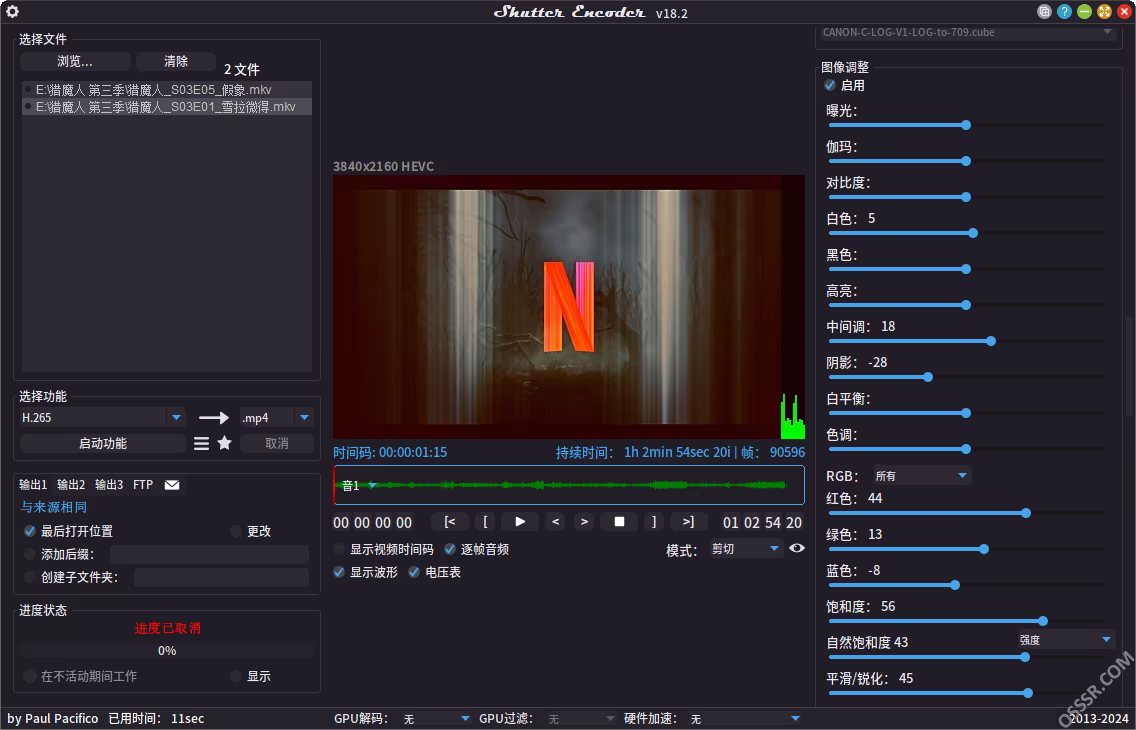Screen dimensions: 1136x730
Task: Click the blue help question mark icon
Action: 1064,12
